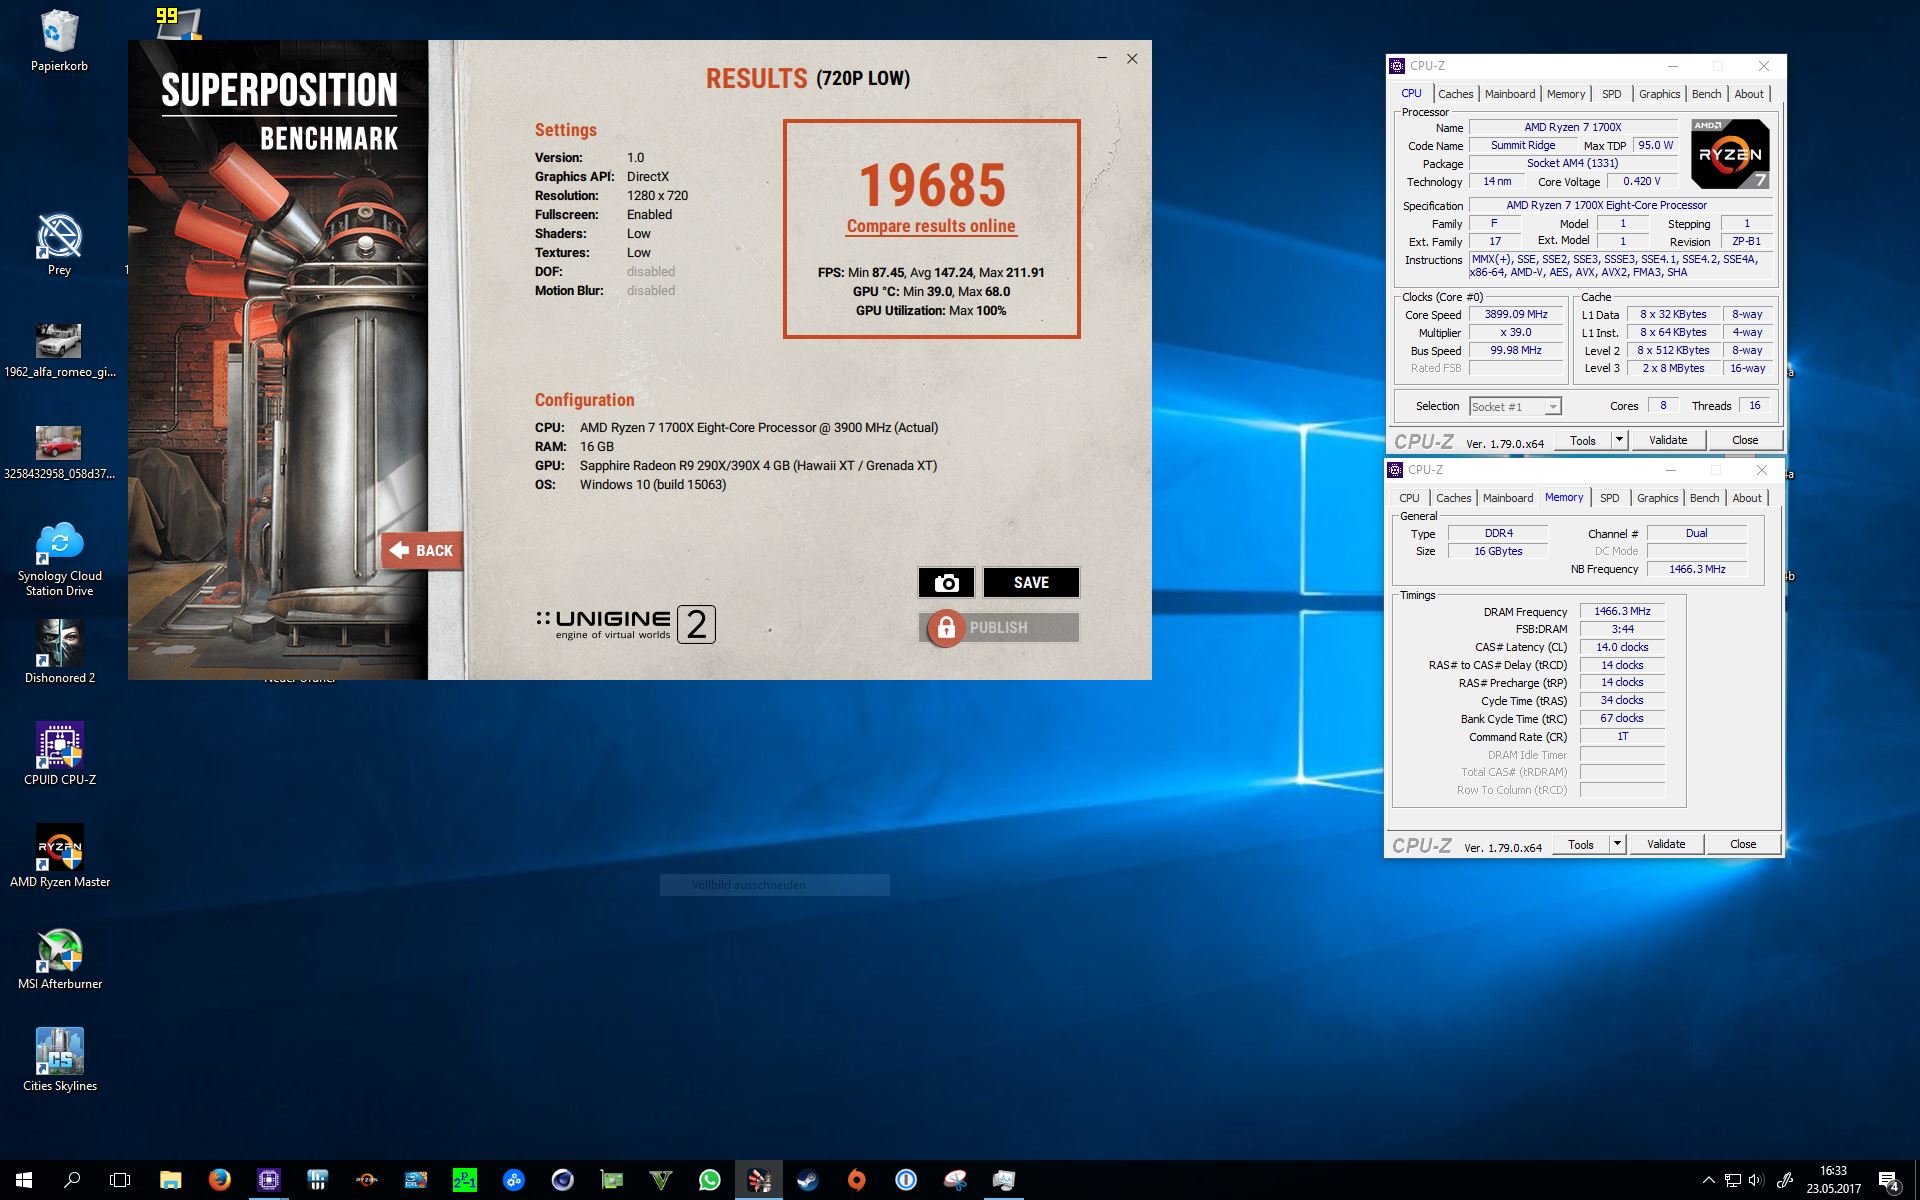Expand the Socket #1 selection dropdown

click(1552, 407)
